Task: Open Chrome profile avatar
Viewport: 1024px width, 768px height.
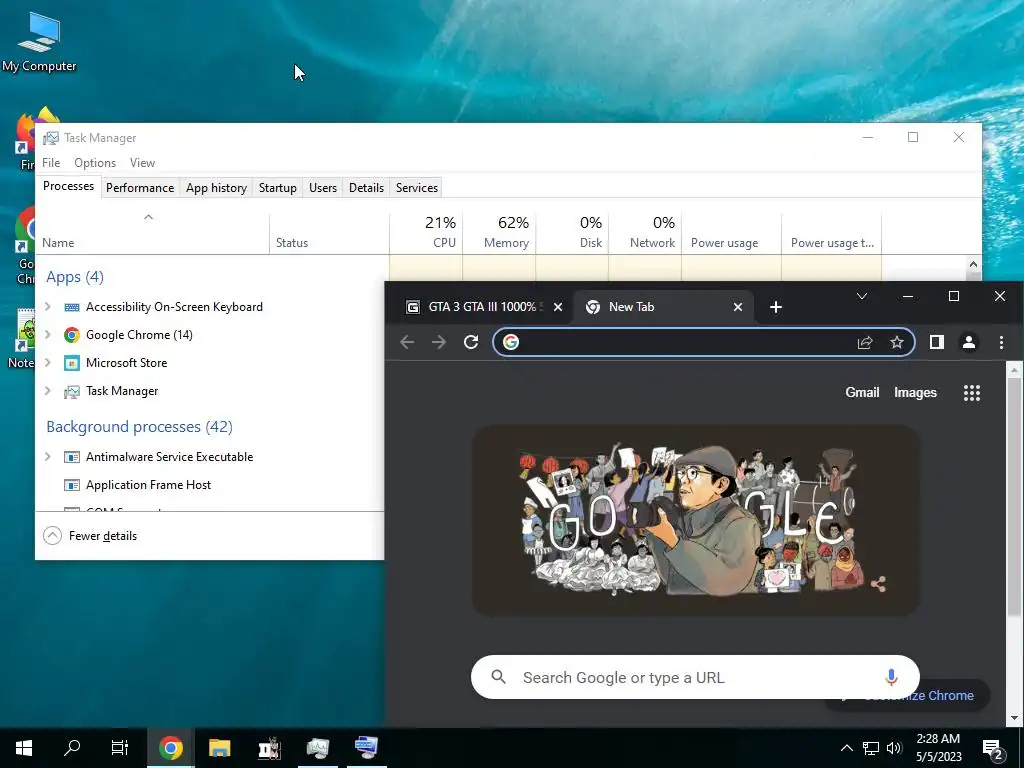Action: pos(969,342)
